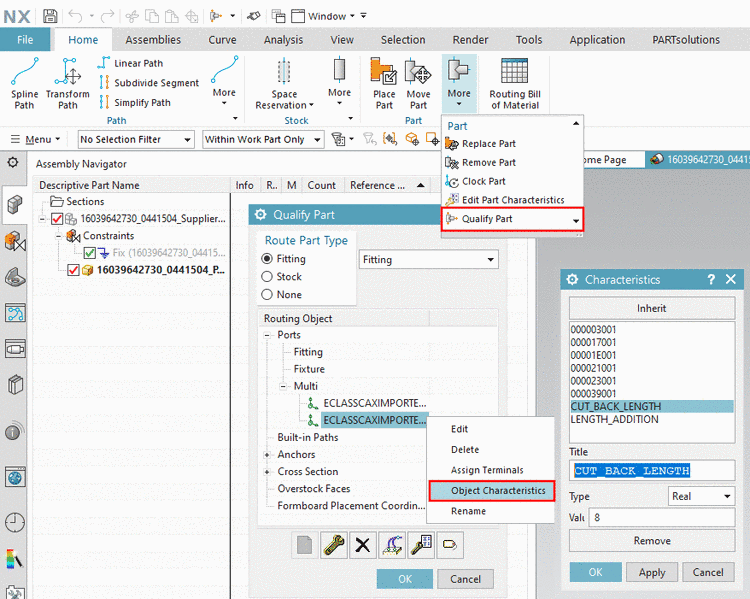This screenshot has width=750, height=599.
Task: Click the Value field containing 8
Action: [x=662, y=517]
